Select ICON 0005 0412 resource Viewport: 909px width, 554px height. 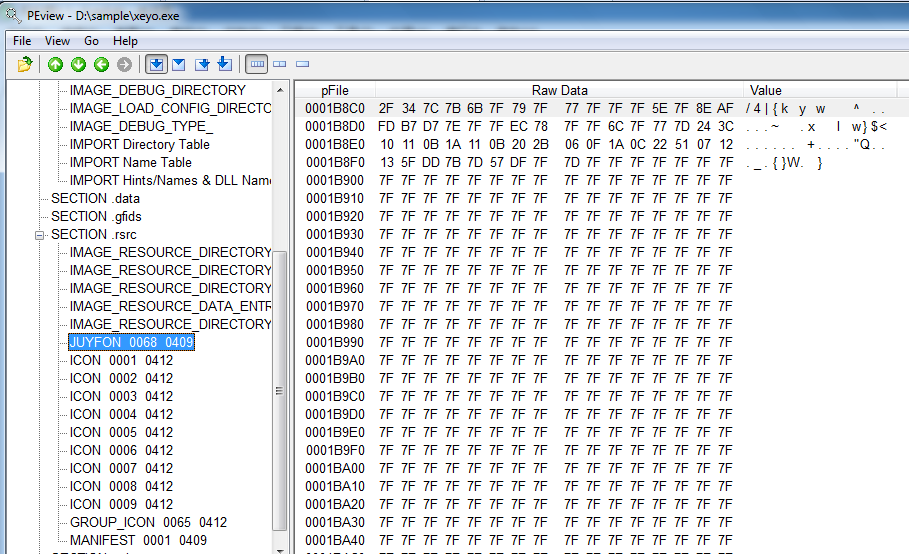tap(121, 432)
